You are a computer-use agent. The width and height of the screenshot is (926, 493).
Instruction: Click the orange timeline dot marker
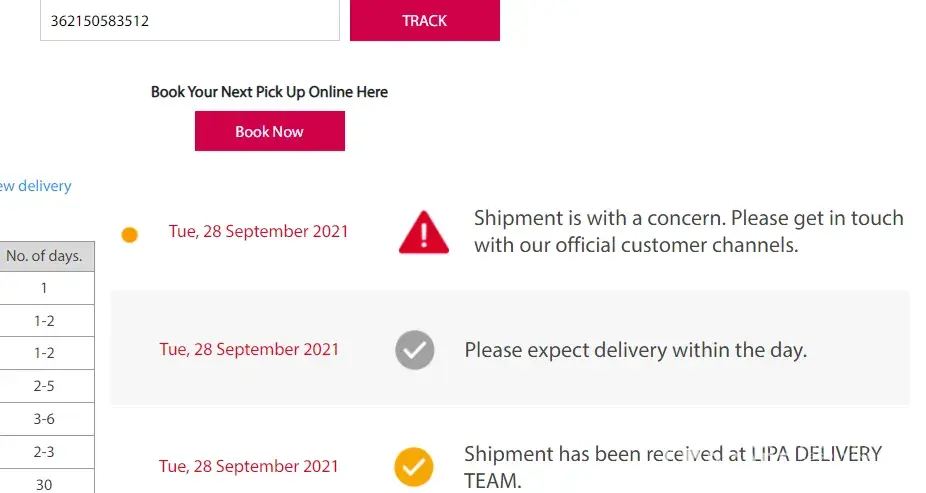[x=129, y=235]
